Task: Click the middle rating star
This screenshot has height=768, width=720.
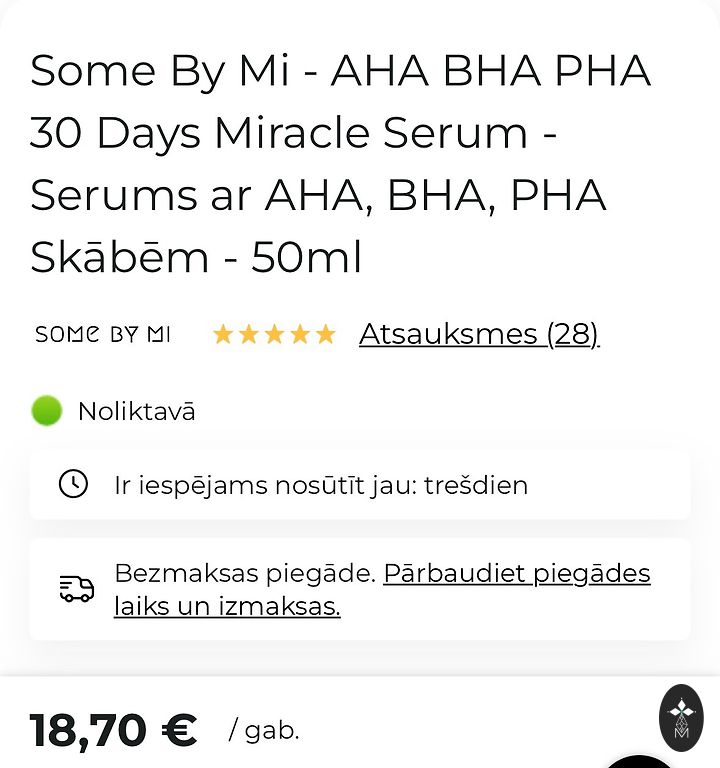Action: click(x=274, y=335)
